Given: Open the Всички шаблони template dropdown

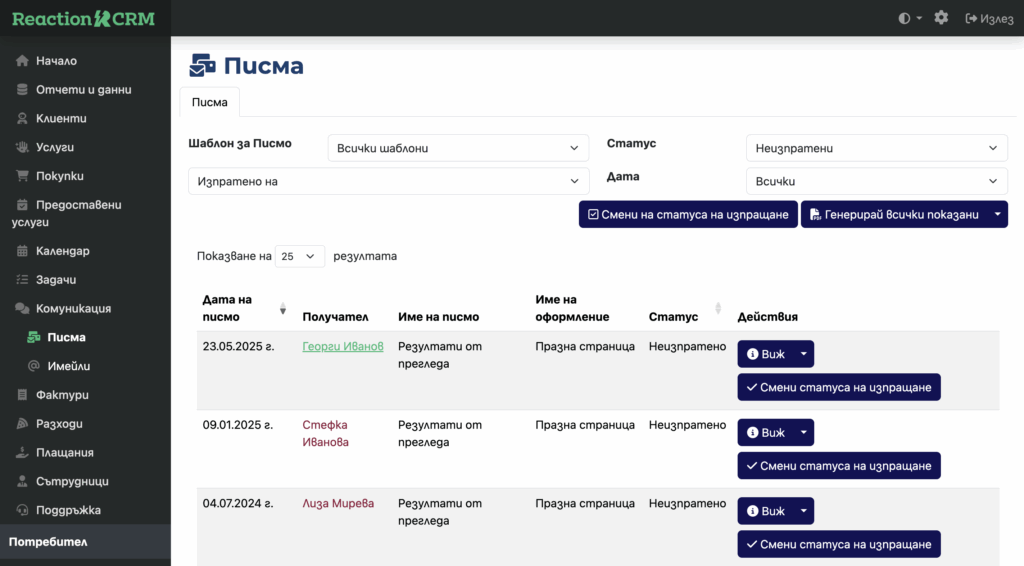Looking at the screenshot, I should (x=458, y=148).
